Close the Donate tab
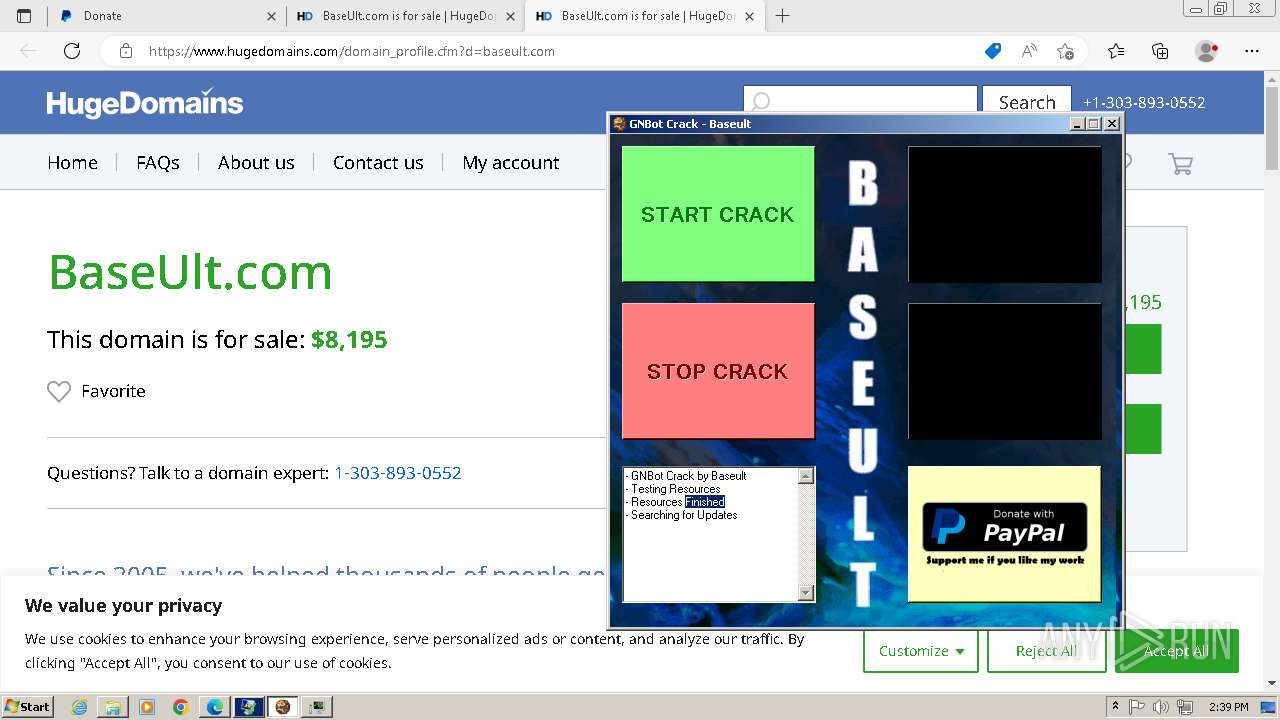The width and height of the screenshot is (1280, 720). (271, 16)
